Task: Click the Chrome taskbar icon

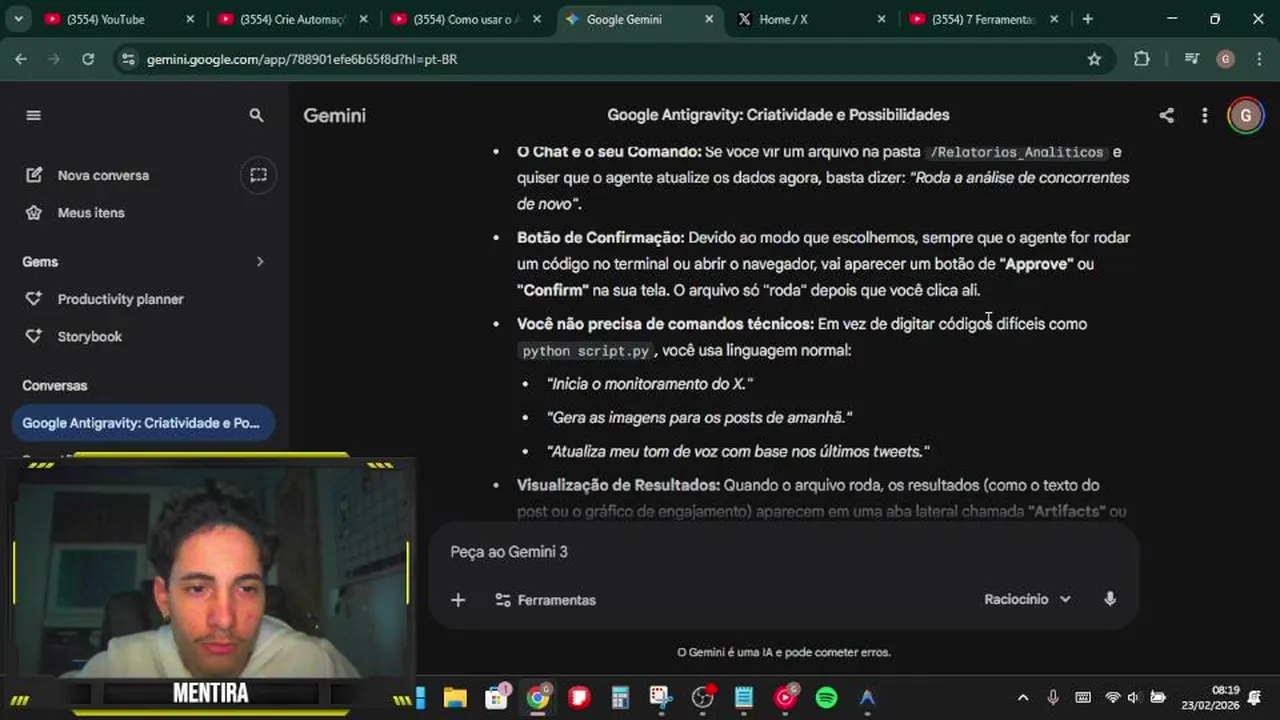Action: (x=538, y=698)
